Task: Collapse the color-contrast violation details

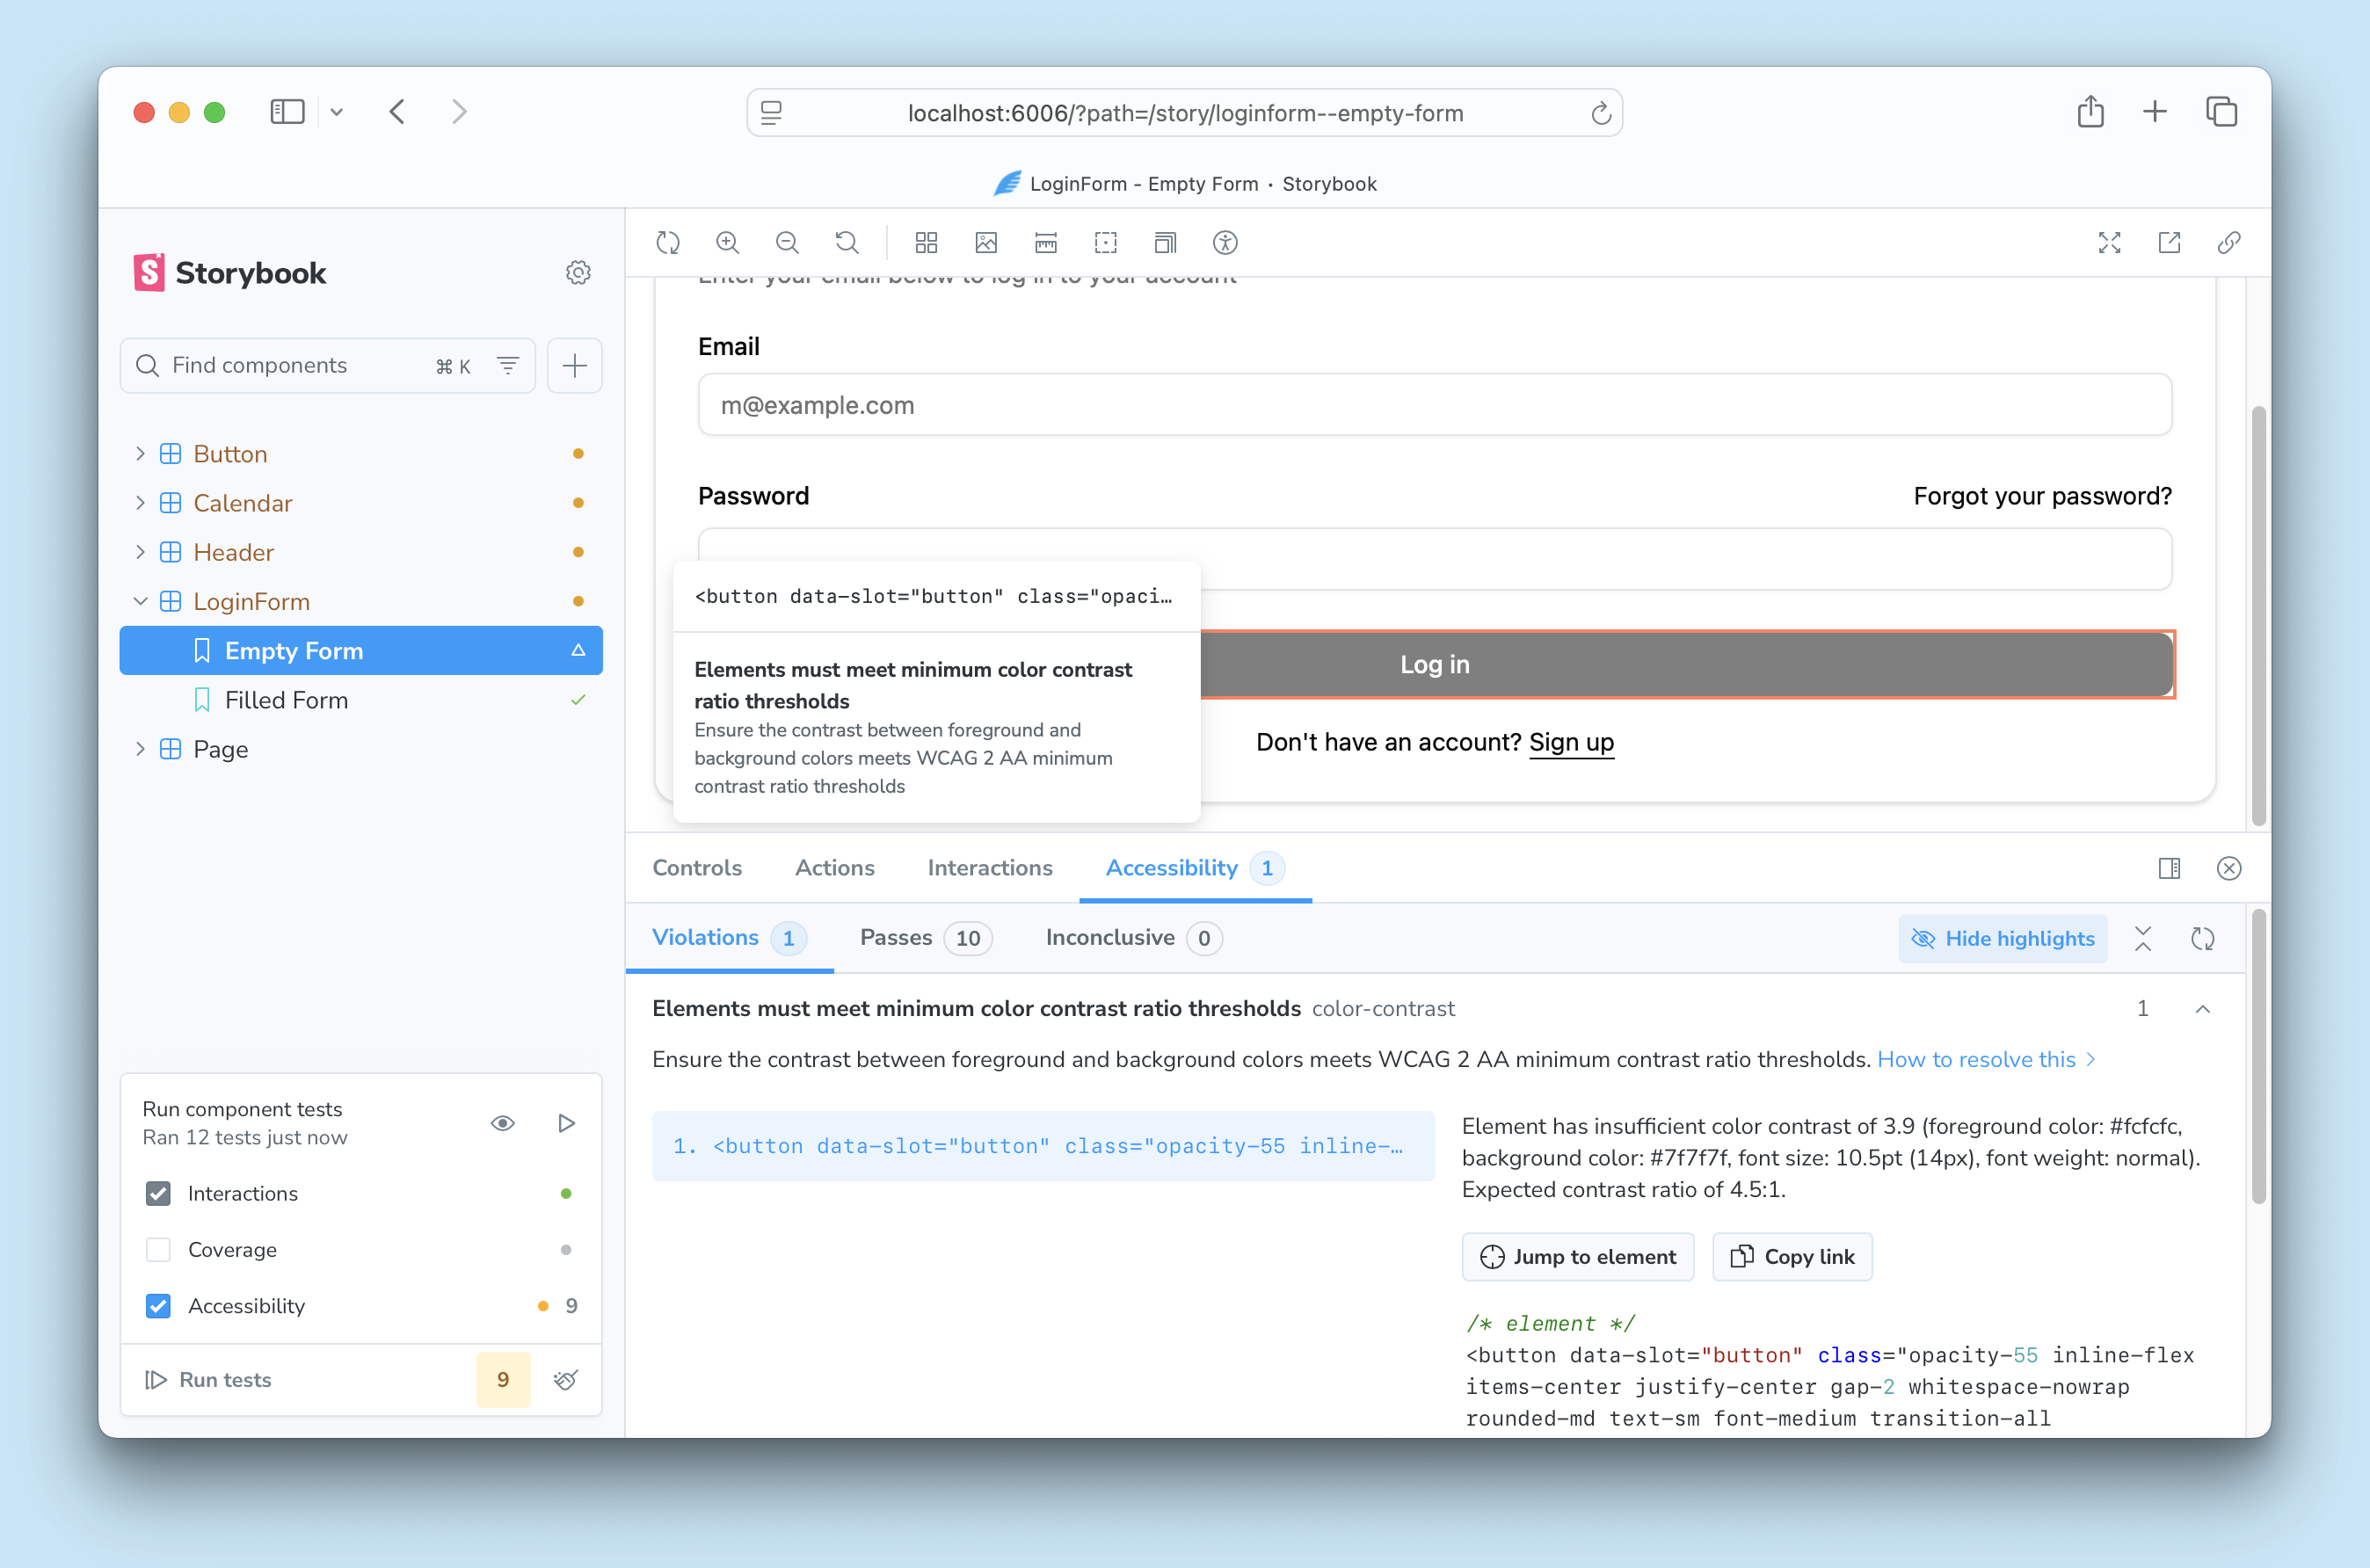Action: pos(2204,1008)
